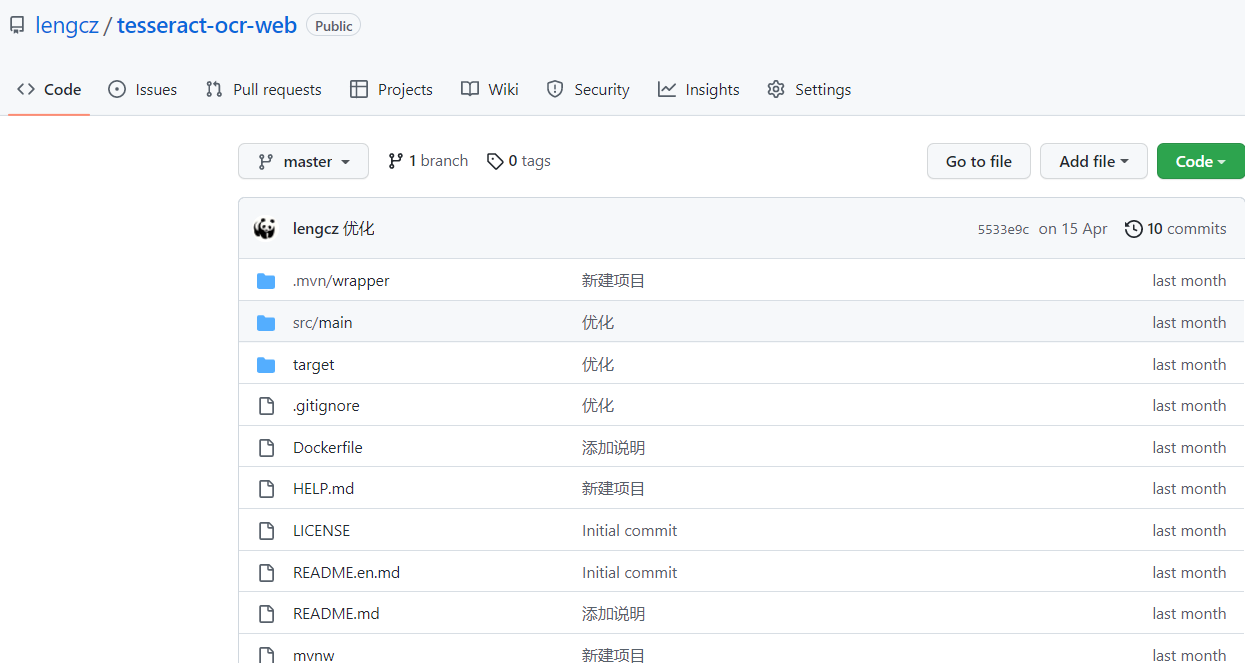The image size is (1245, 663).
Task: Click the file icon next to README.en.md
Action: [266, 573]
